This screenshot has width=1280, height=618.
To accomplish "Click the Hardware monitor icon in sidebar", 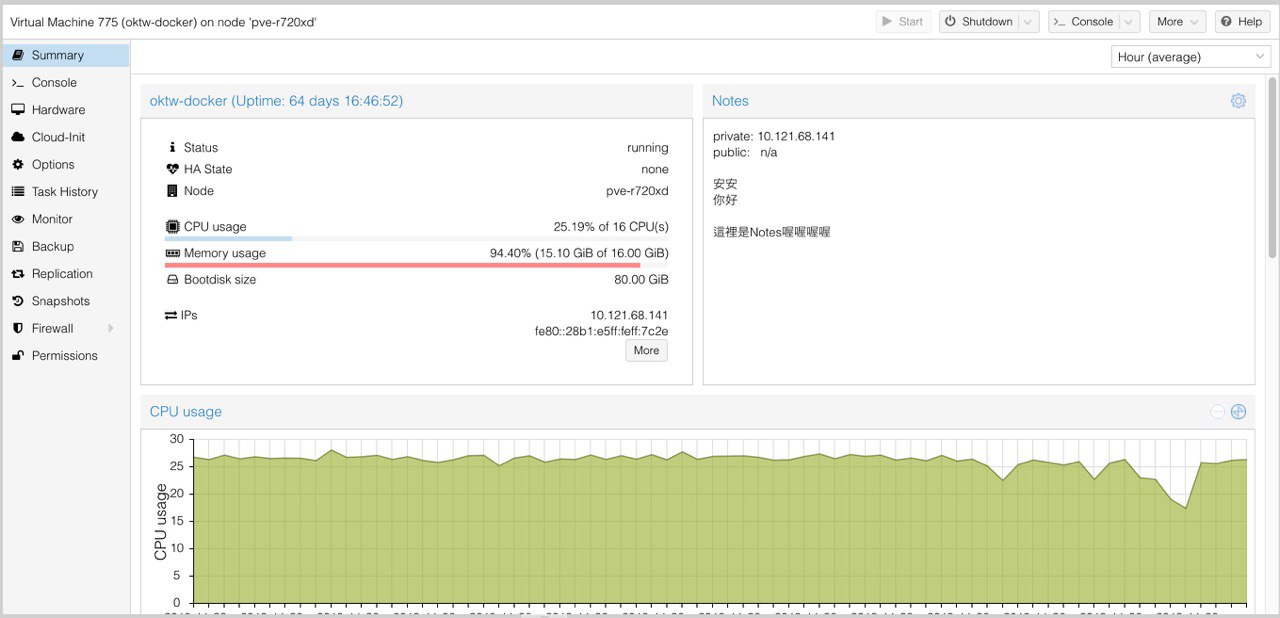I will tap(18, 110).
